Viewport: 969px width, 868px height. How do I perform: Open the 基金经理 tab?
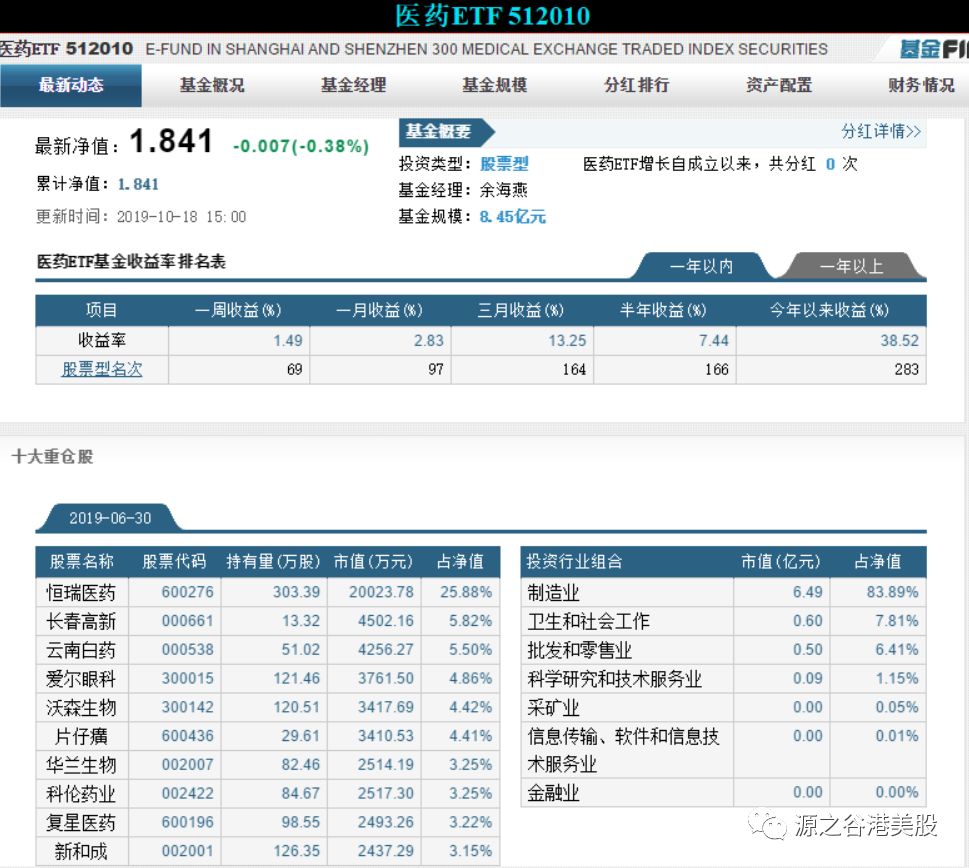(x=353, y=85)
